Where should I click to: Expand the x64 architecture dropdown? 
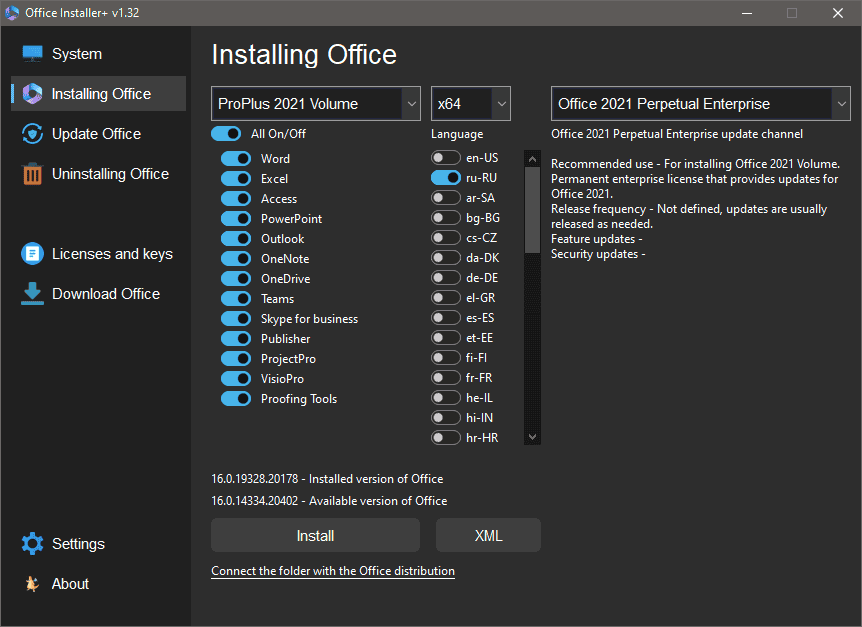pos(471,104)
